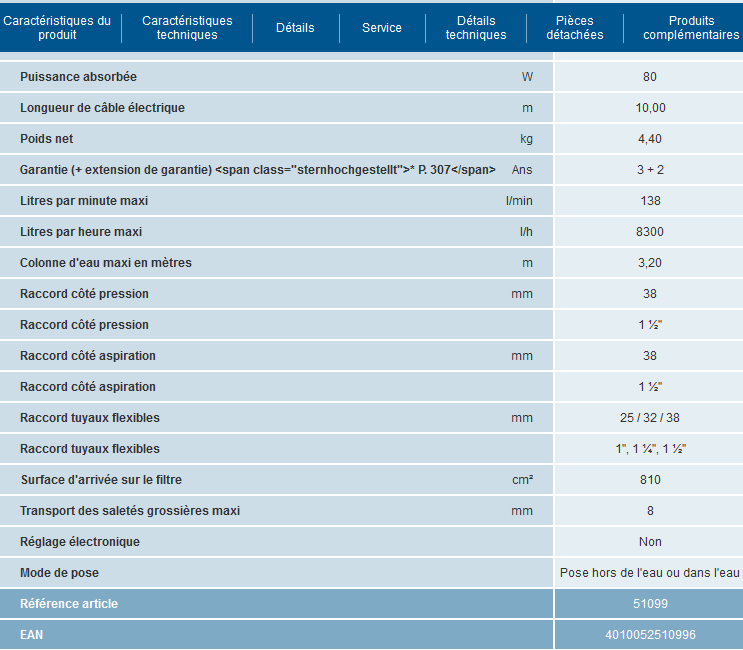Select EAN number 4010052510996
The width and height of the screenshot is (743, 650).
coord(650,635)
